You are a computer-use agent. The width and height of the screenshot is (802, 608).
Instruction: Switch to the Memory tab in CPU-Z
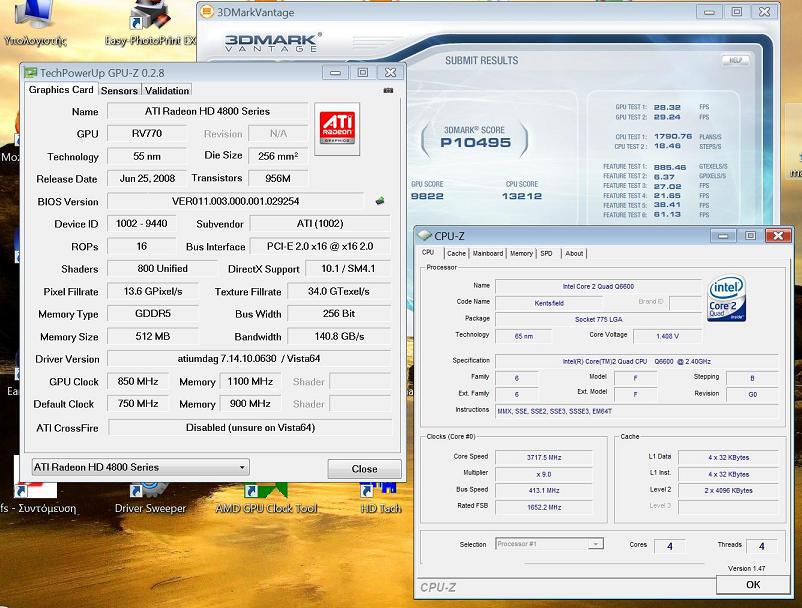click(521, 253)
